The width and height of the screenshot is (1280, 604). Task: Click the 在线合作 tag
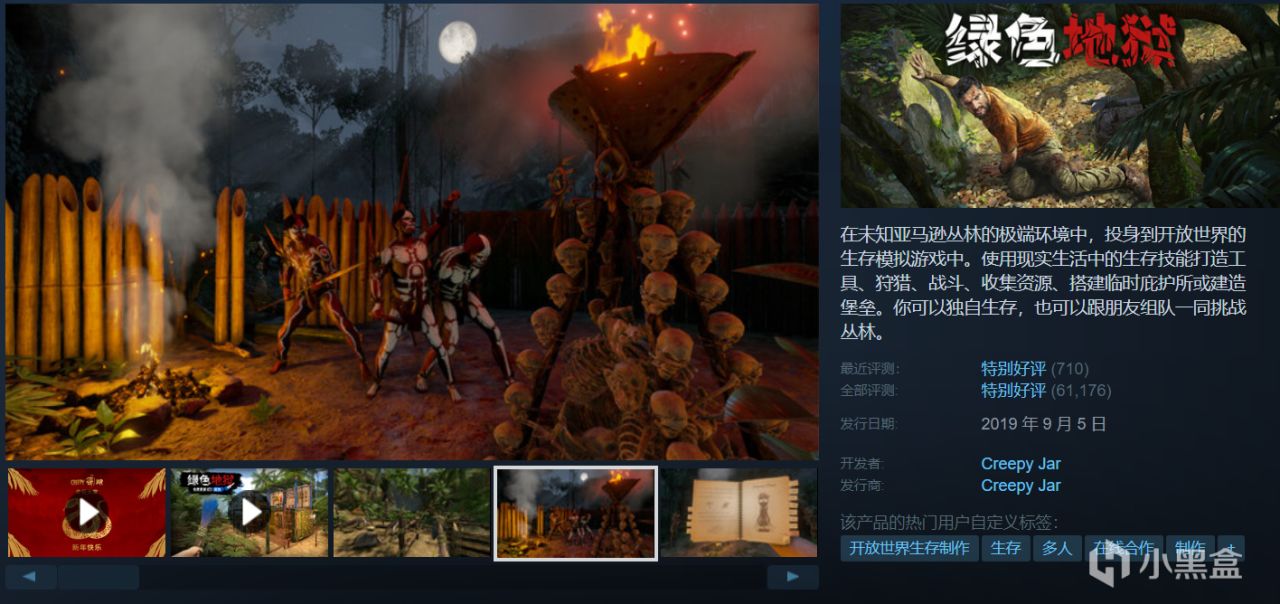coord(1122,548)
